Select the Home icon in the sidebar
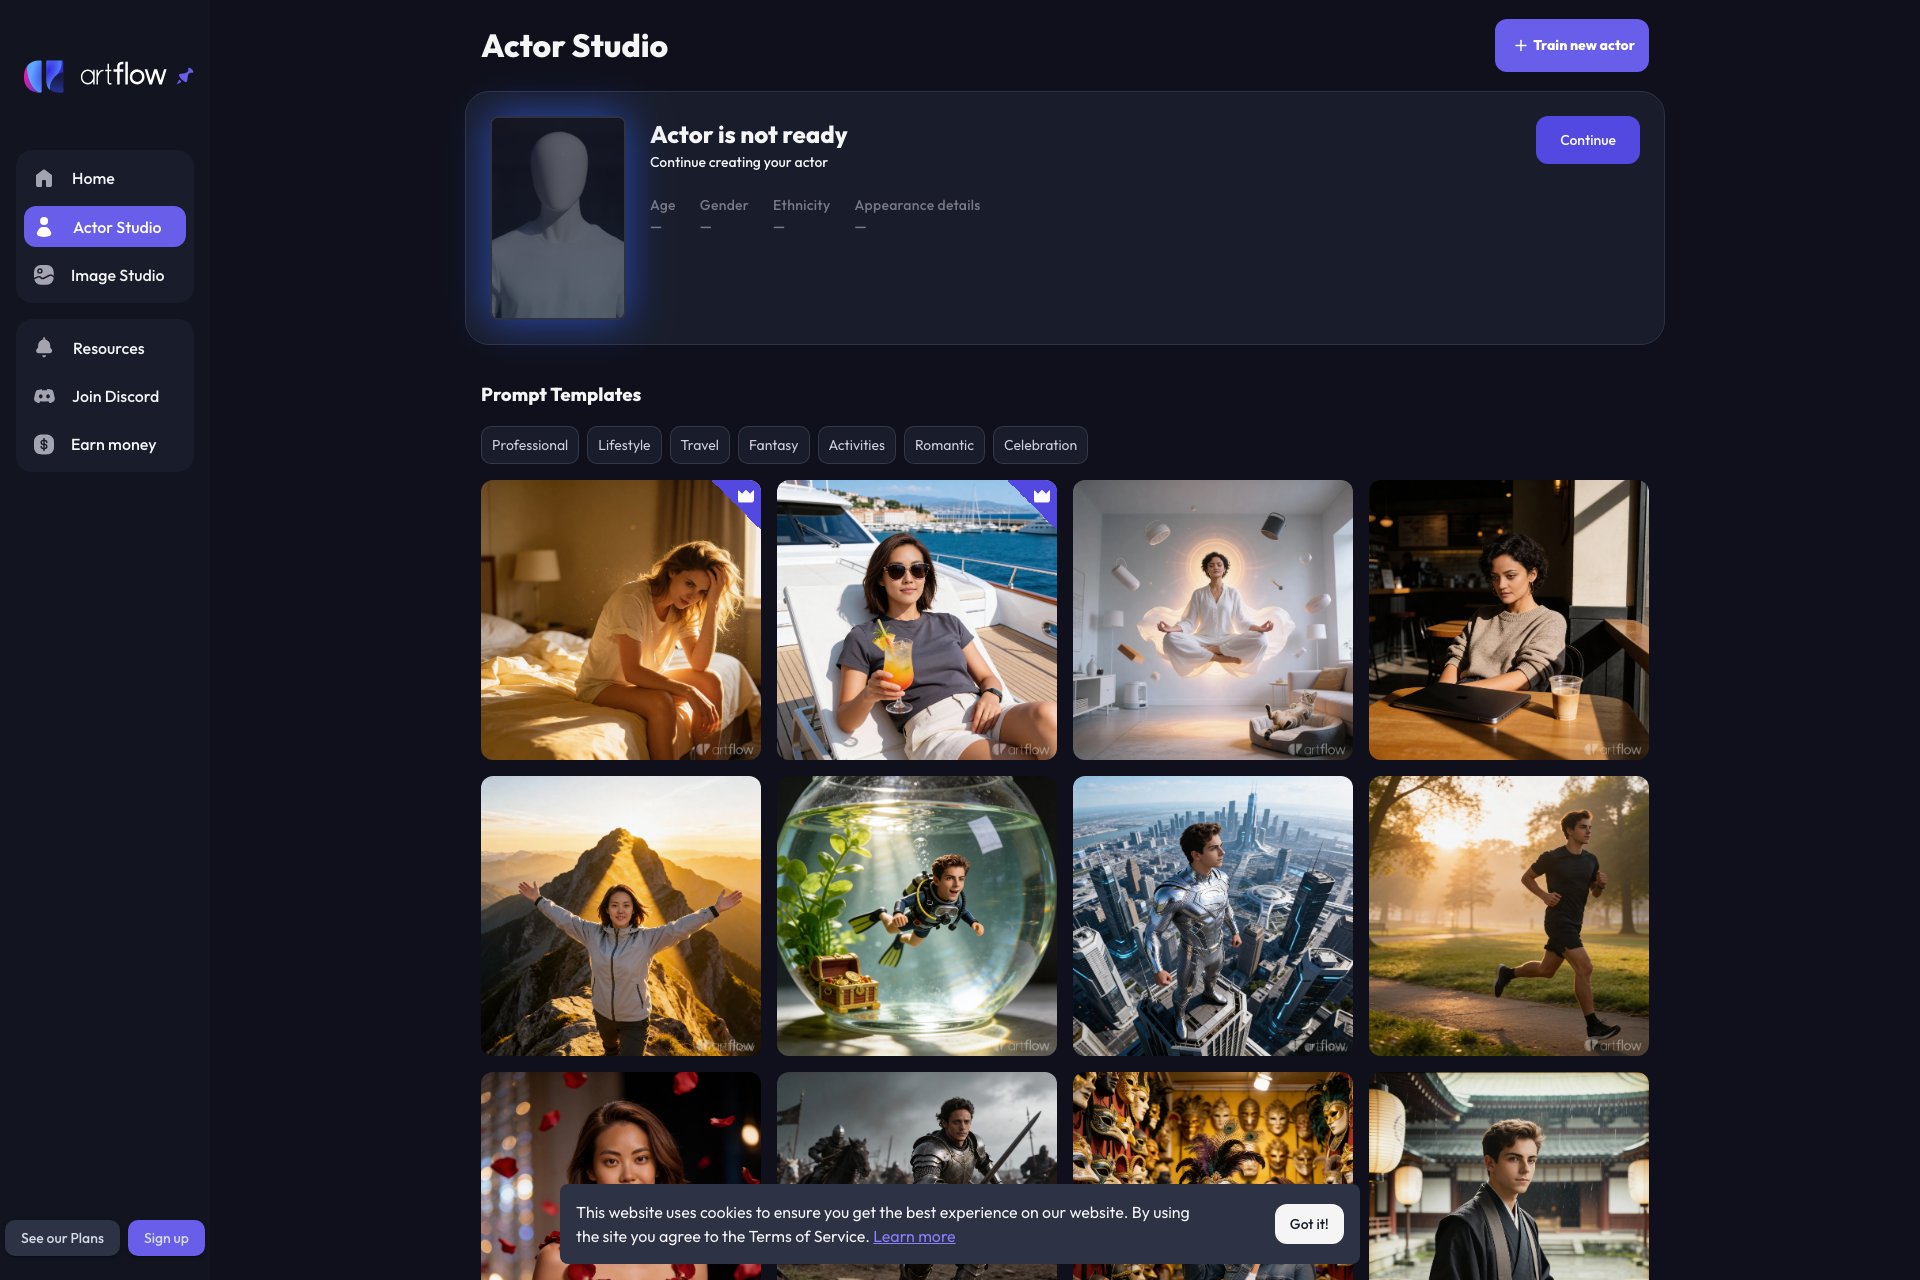Viewport: 1920px width, 1280px height. coord(44,178)
